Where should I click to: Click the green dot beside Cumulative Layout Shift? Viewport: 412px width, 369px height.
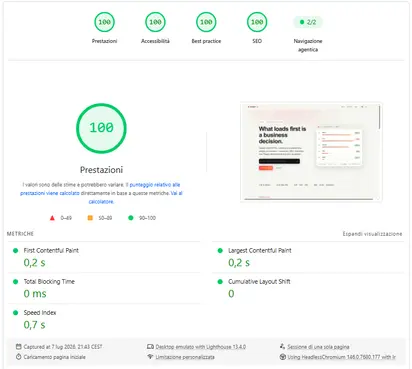[220, 282]
